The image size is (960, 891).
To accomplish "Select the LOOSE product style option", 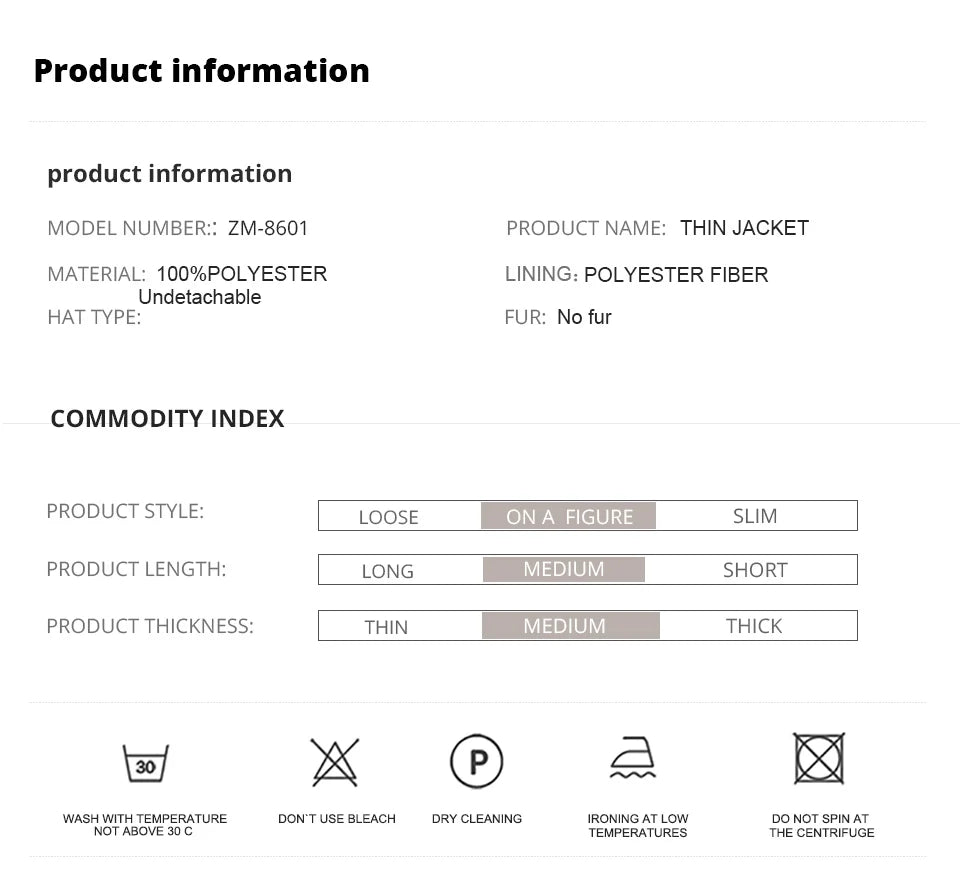I will pyautogui.click(x=388, y=517).
